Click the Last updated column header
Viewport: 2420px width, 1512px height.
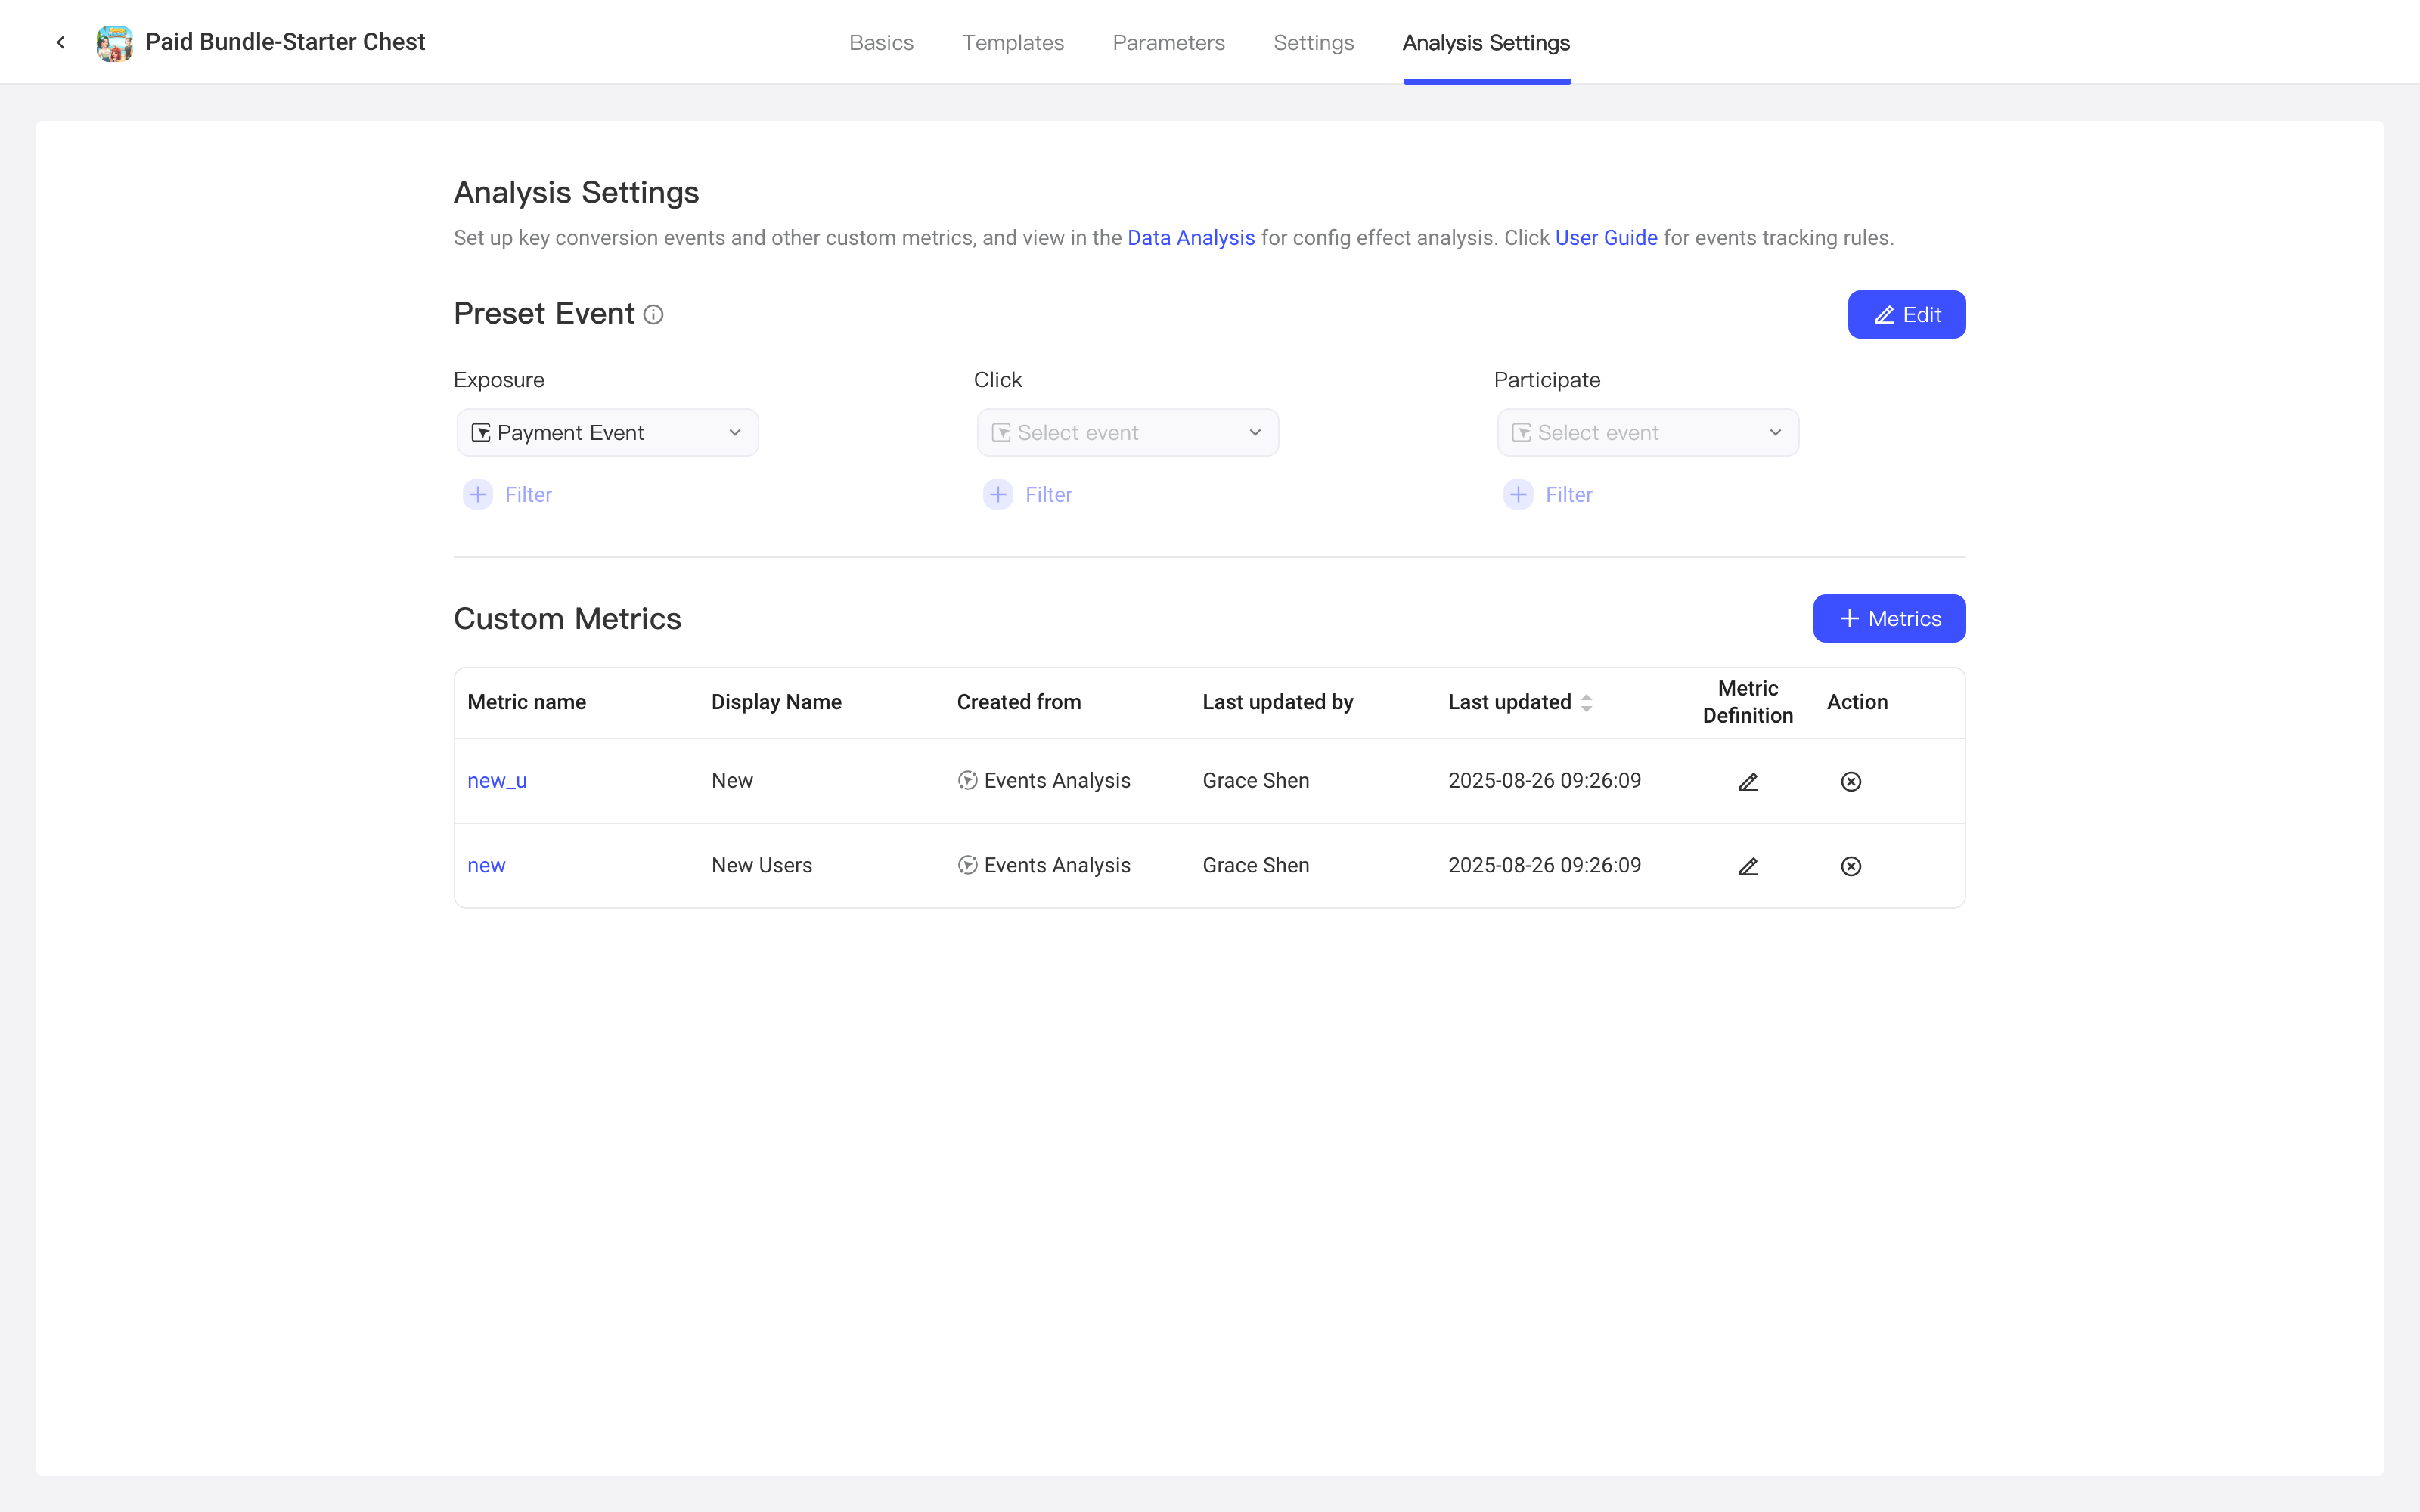coord(1509,702)
